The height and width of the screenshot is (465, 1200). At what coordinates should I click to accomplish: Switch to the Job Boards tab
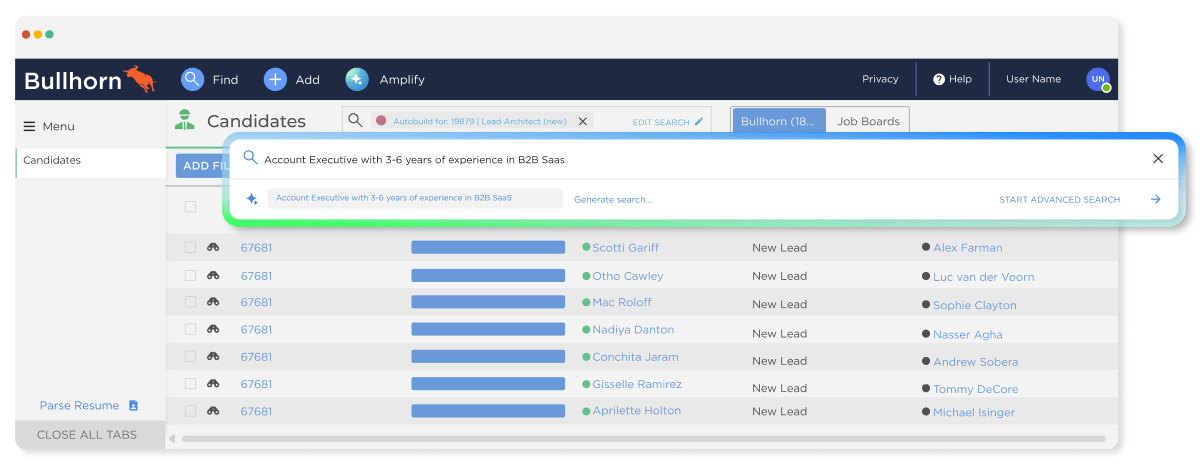868,121
